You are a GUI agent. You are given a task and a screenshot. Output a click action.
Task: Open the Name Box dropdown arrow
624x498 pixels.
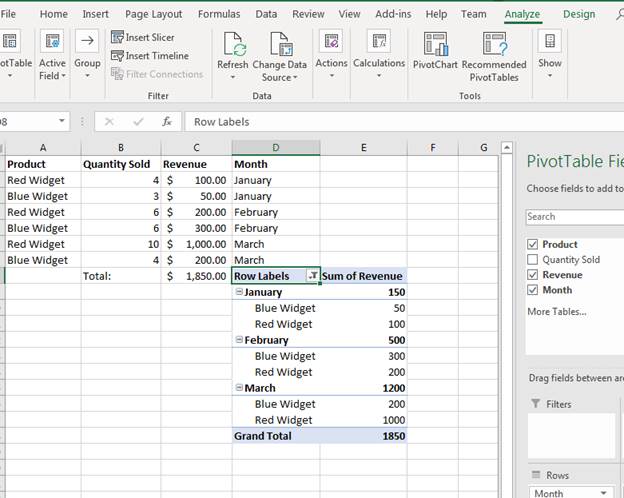(x=62, y=121)
